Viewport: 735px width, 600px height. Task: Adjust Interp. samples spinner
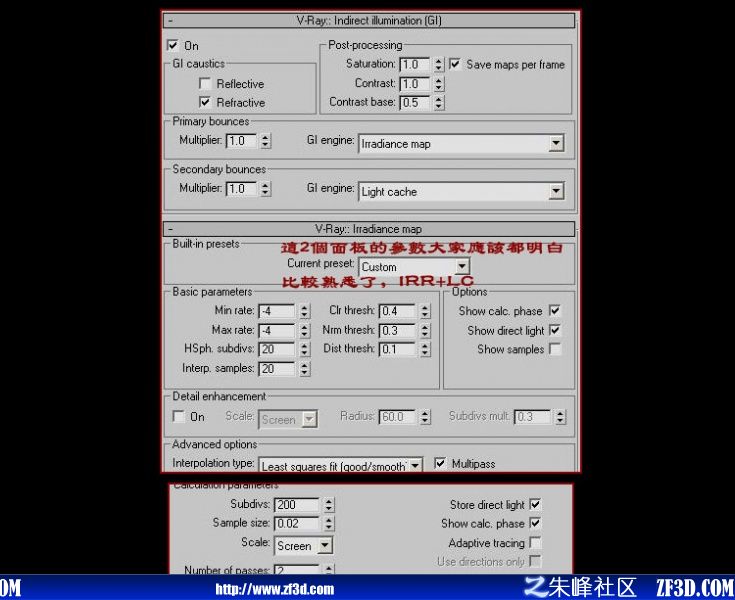305,369
